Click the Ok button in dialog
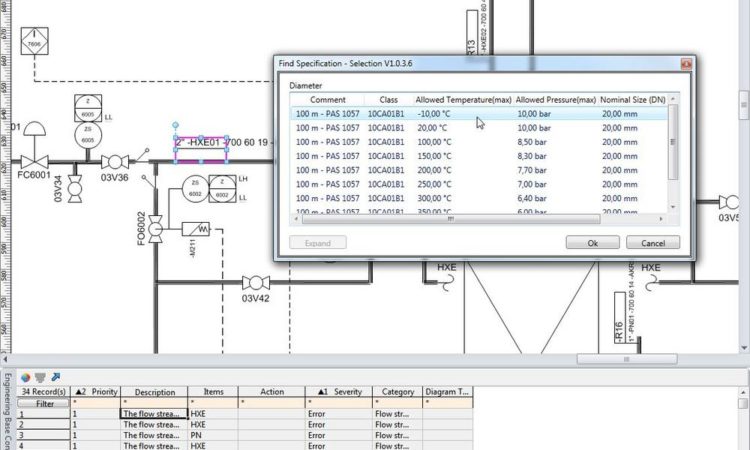 592,243
